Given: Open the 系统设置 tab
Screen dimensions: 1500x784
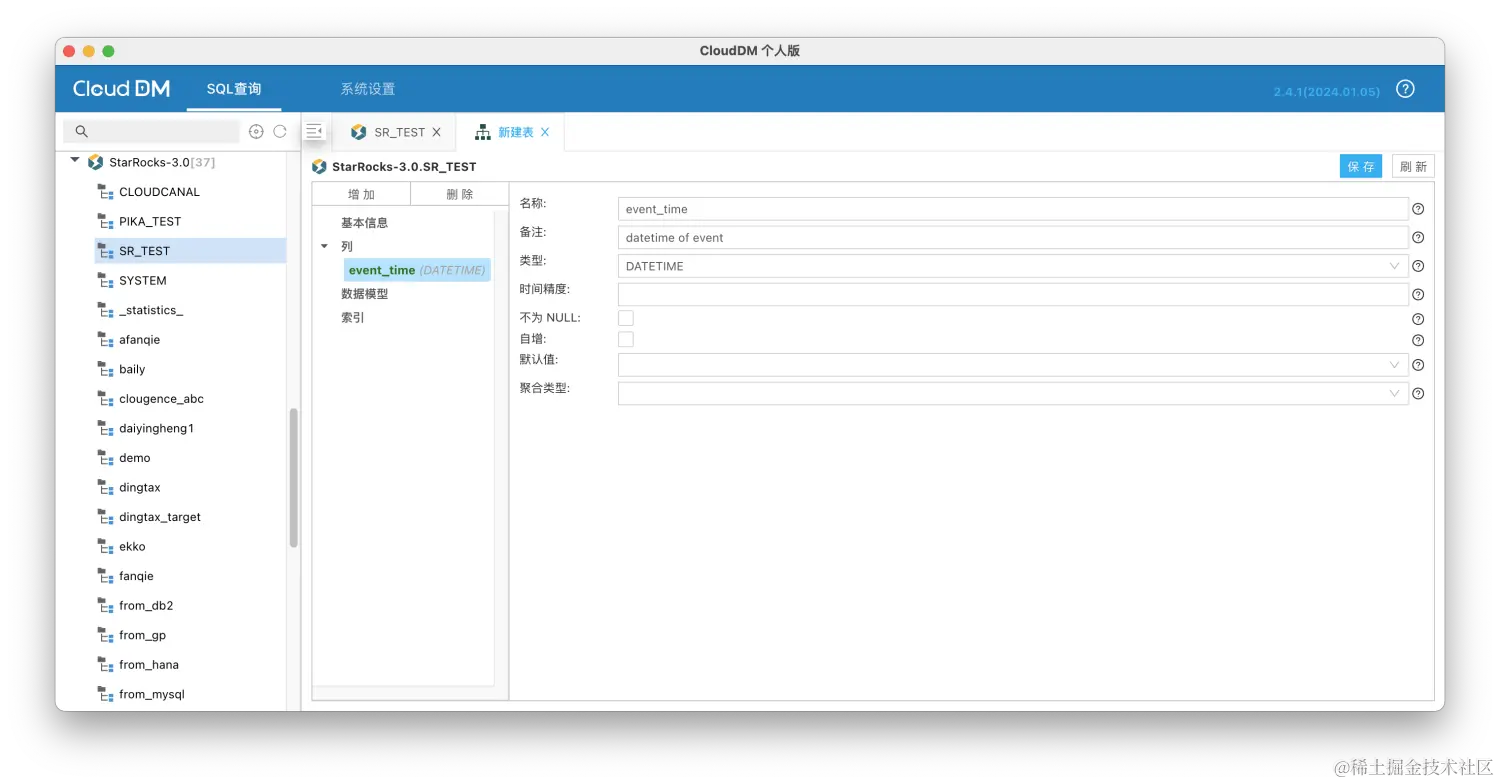Looking at the screenshot, I should tap(368, 89).
